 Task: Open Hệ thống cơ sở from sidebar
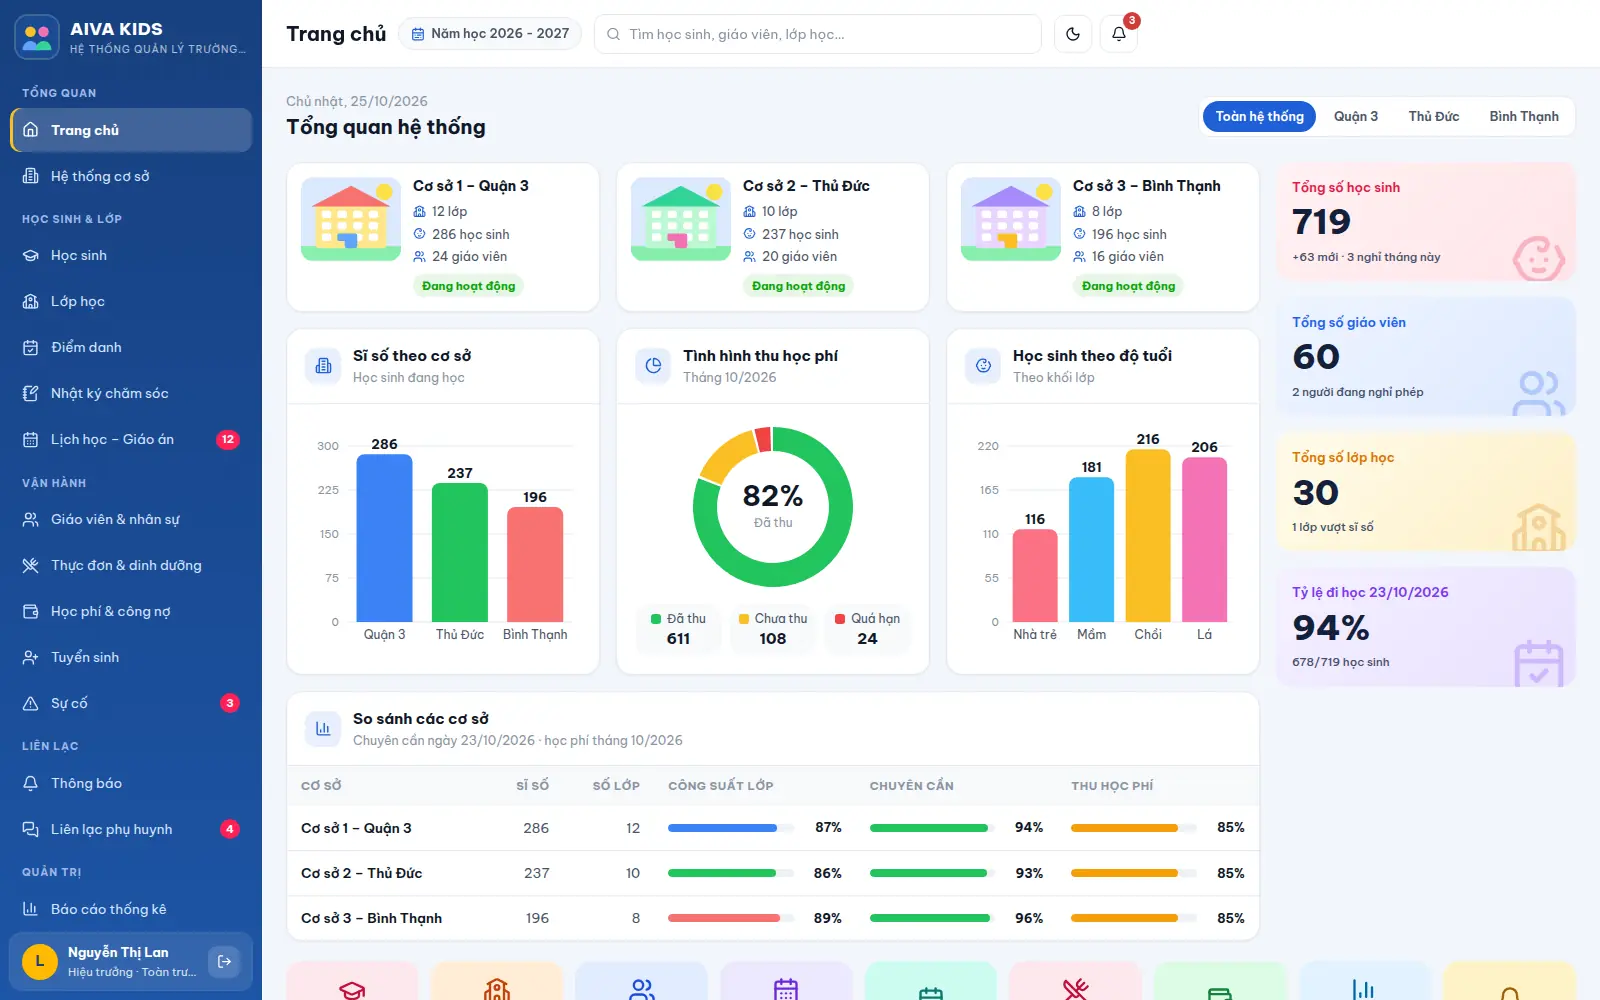click(131, 176)
